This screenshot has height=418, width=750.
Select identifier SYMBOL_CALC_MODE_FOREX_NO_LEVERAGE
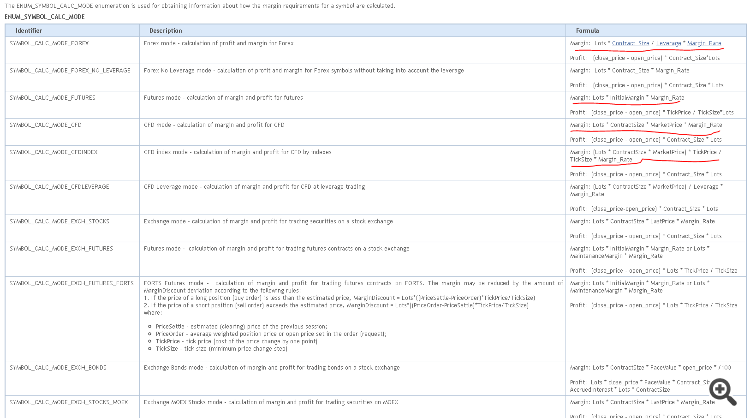coord(70,70)
